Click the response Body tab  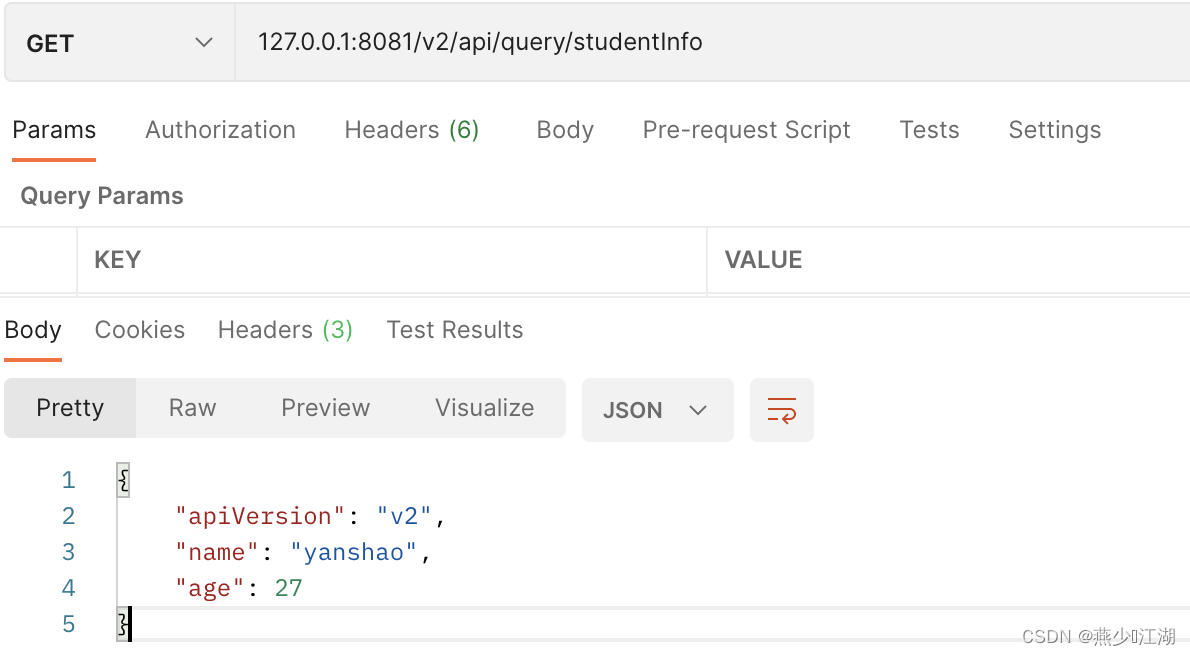[x=33, y=330]
